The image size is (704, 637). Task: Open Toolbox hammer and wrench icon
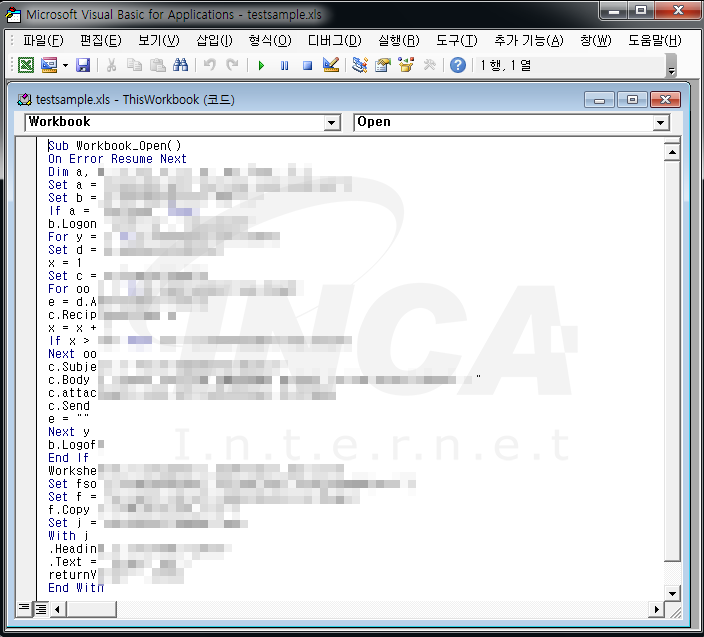pos(429,66)
